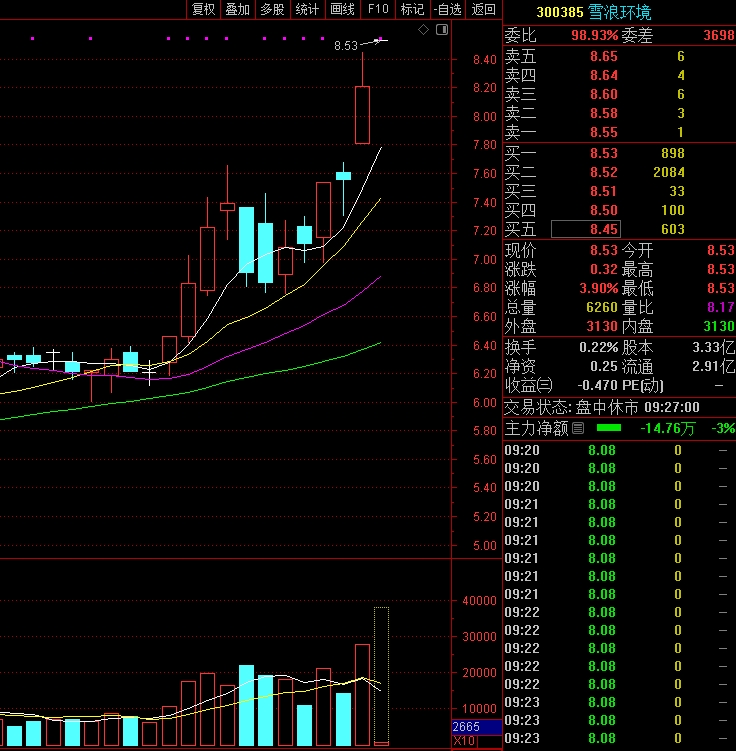Click 流通 value 2.91亿
The width and height of the screenshot is (736, 751).
(713, 366)
